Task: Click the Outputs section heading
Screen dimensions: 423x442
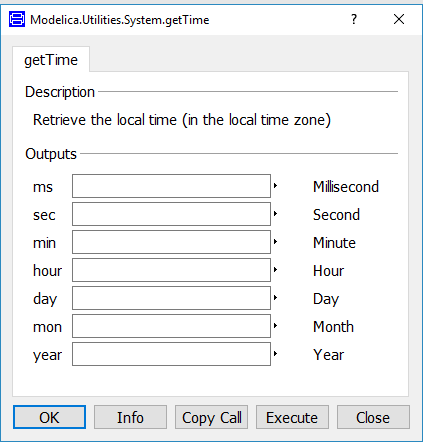Action: [51, 154]
